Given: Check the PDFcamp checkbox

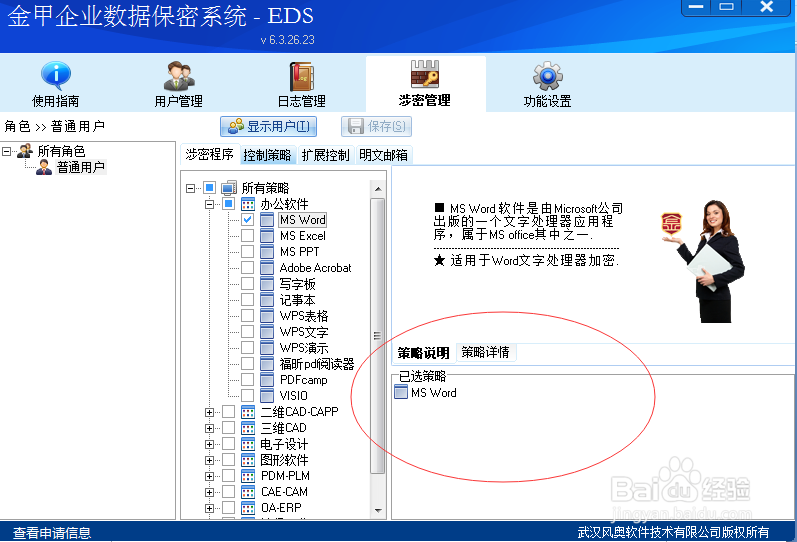Looking at the screenshot, I should (x=248, y=380).
